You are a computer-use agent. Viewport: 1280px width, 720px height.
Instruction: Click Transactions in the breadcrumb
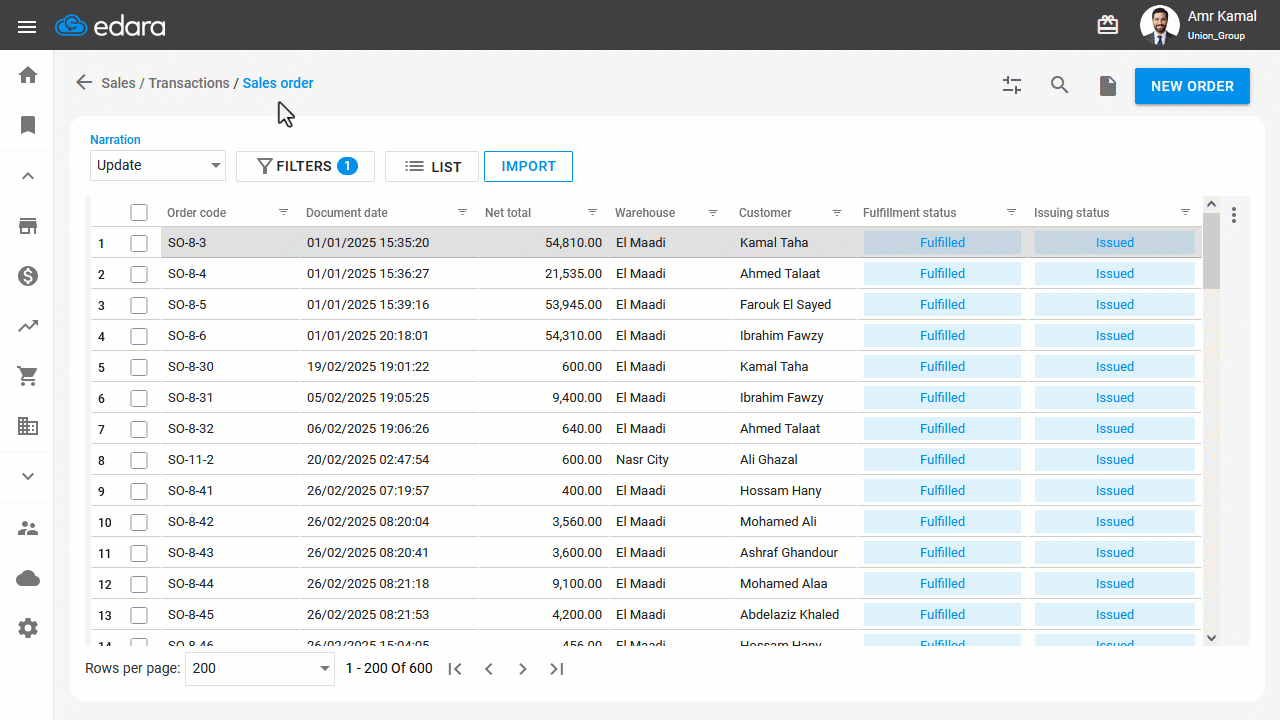189,83
